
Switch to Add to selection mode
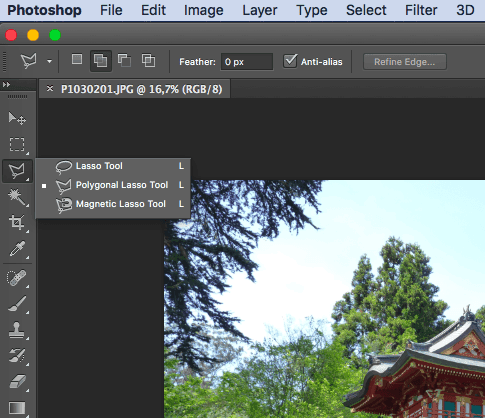[100, 61]
